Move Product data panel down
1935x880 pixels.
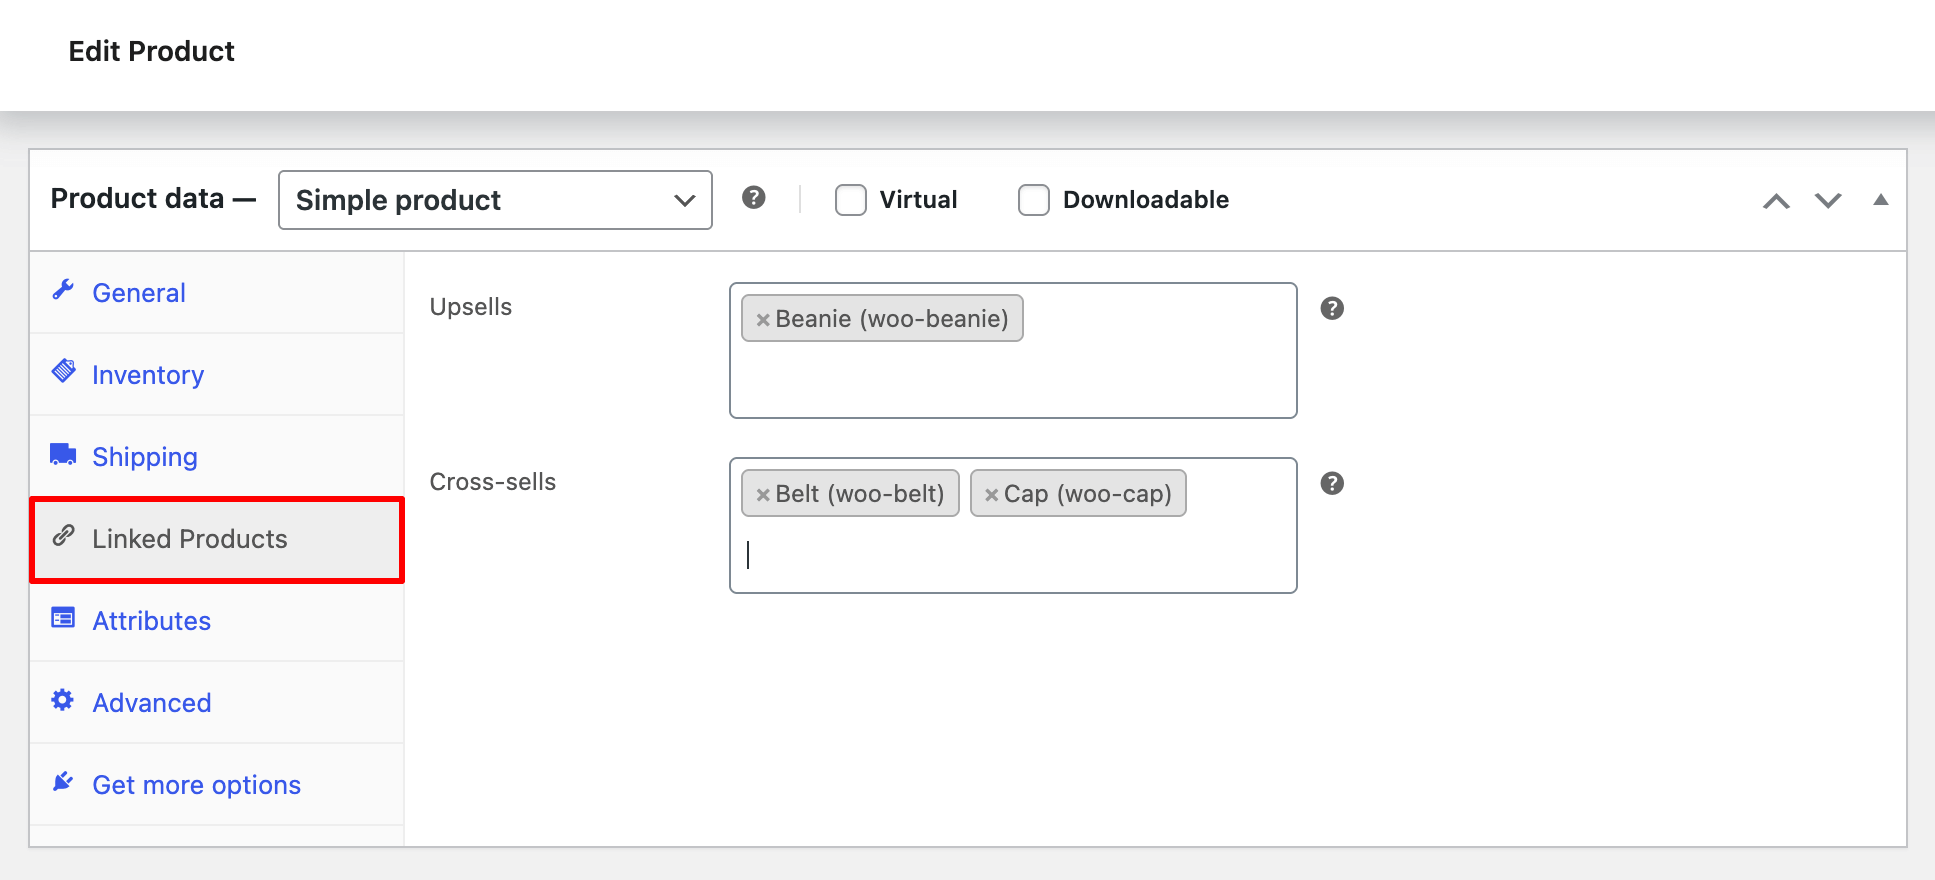(1828, 201)
